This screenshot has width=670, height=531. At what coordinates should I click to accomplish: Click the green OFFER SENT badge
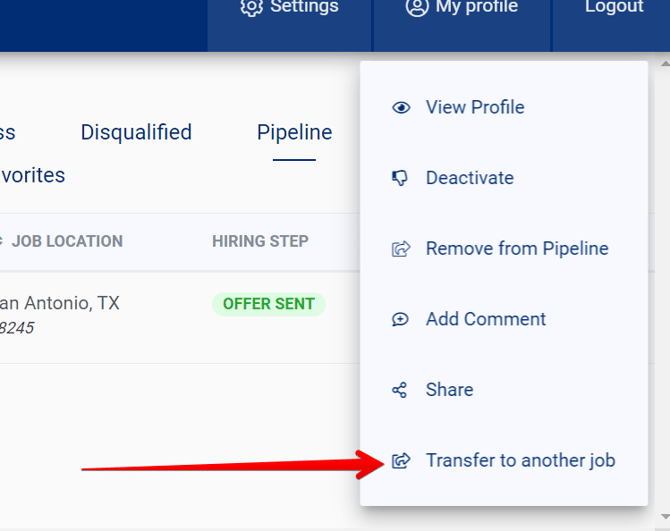point(268,304)
